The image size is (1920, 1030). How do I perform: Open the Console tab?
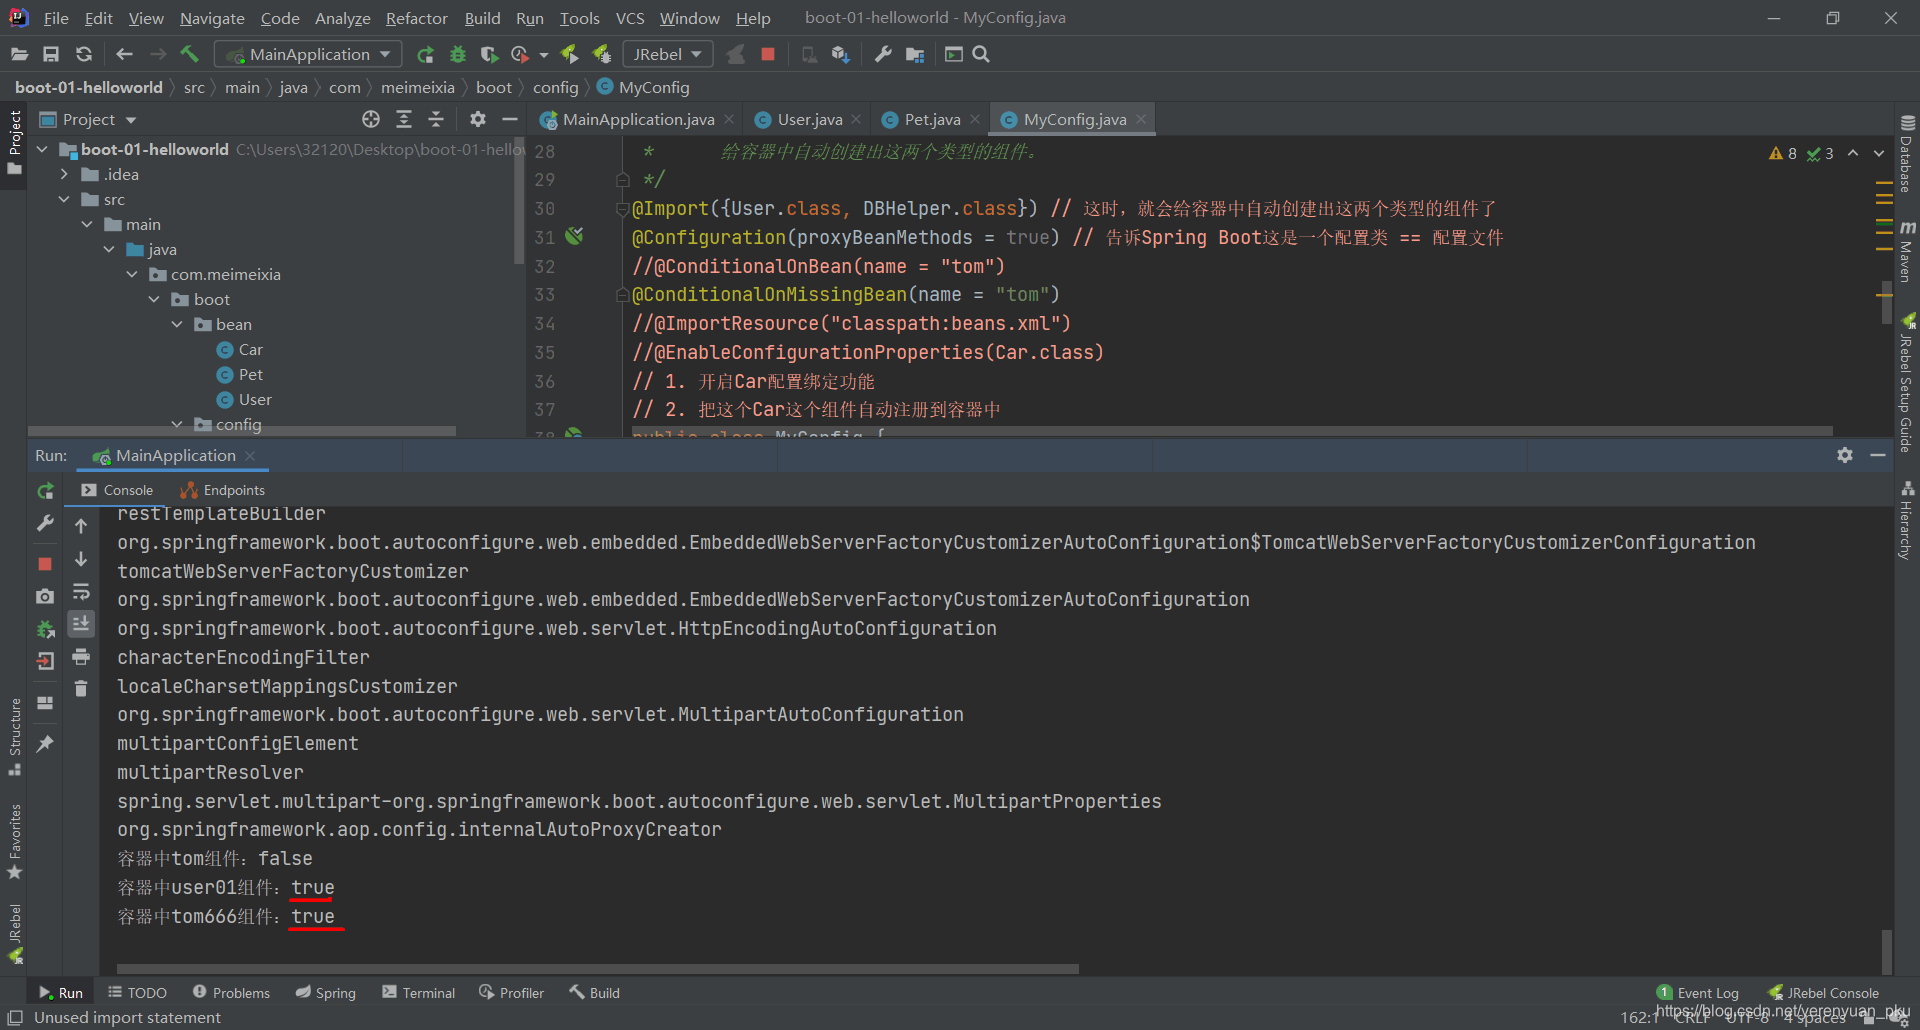click(x=118, y=490)
